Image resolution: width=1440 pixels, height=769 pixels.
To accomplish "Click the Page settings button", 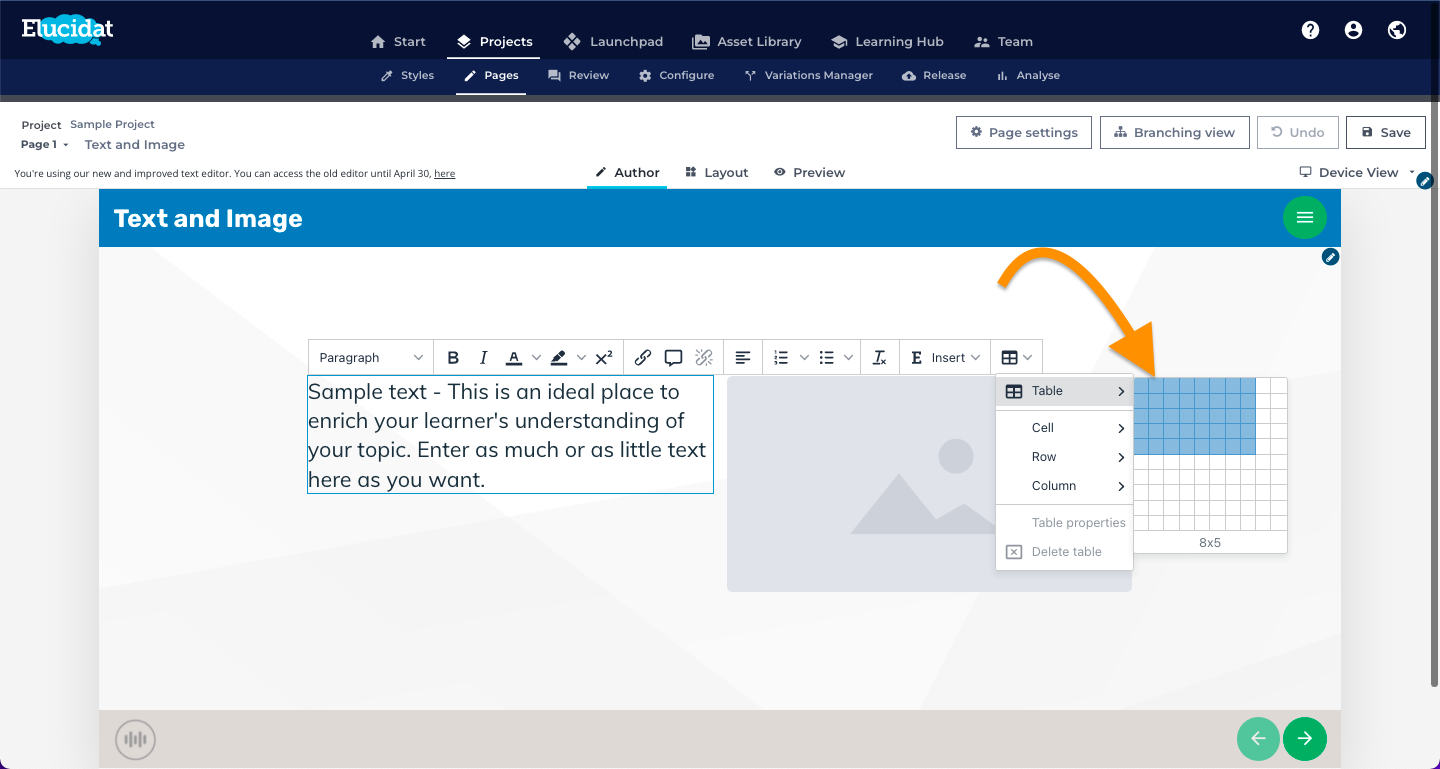I will coord(1023,132).
